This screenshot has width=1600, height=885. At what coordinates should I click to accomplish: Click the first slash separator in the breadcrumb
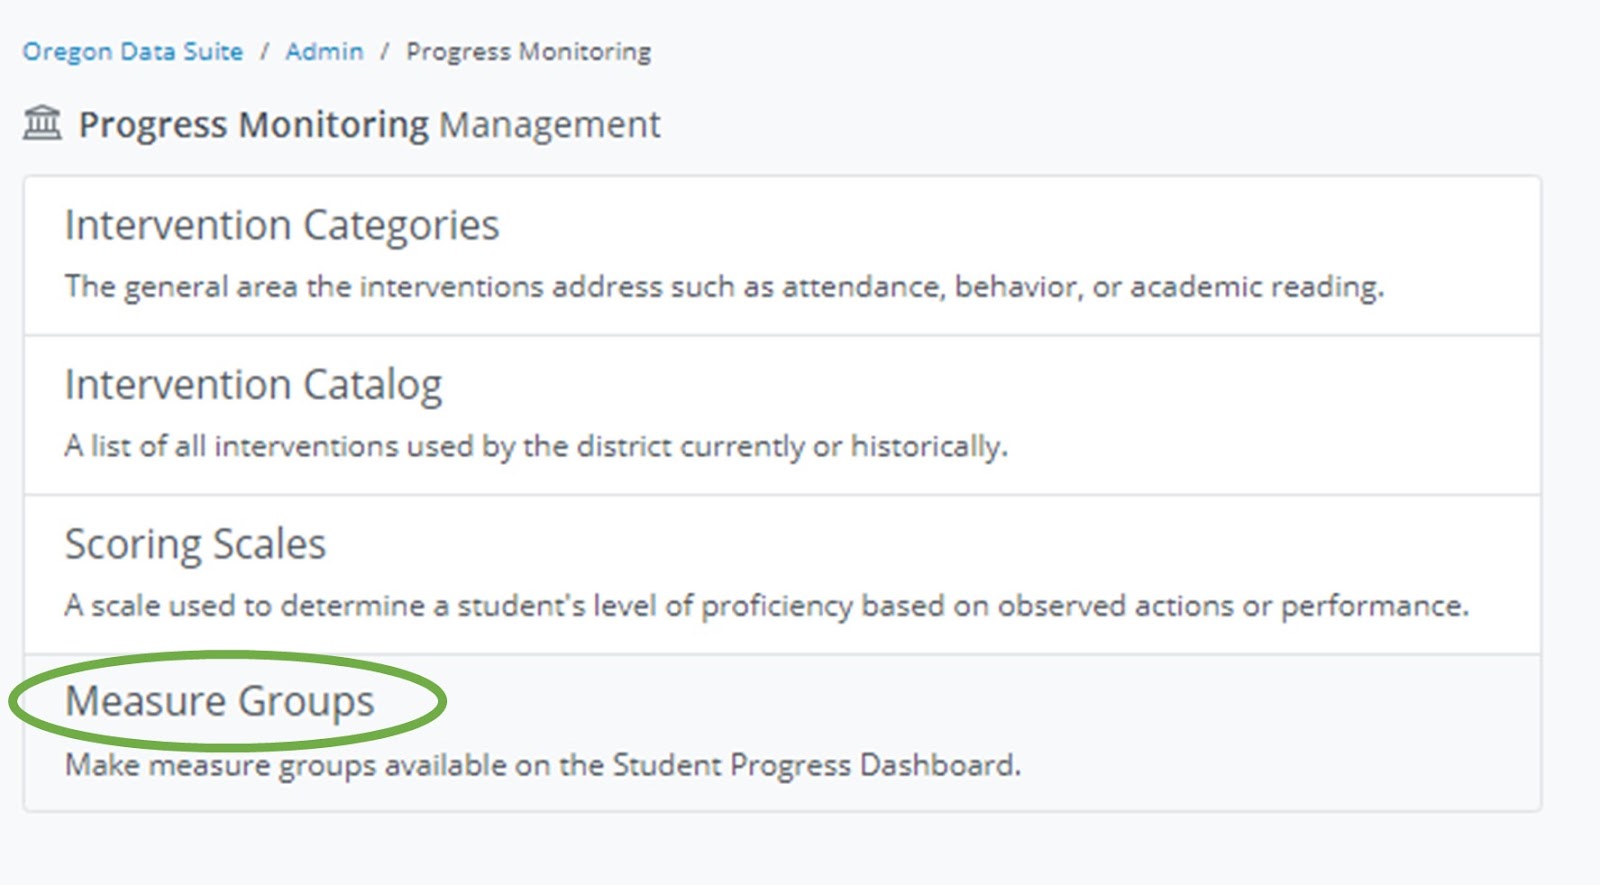(x=265, y=52)
